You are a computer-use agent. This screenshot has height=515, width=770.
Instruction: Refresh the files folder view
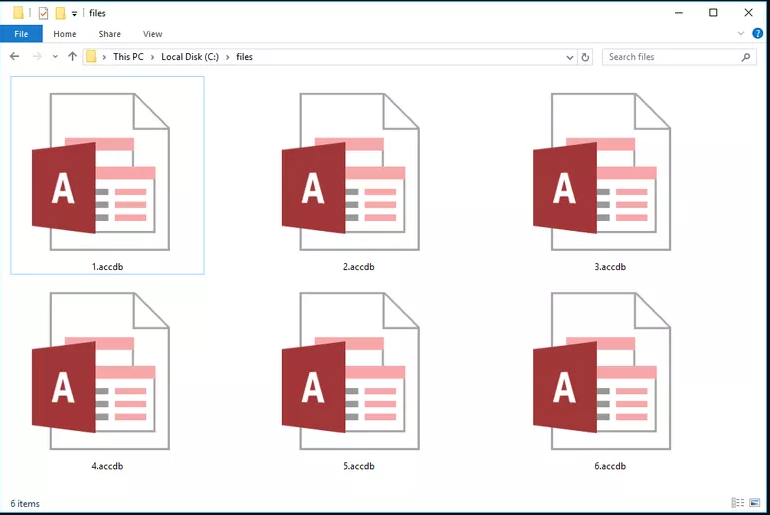click(585, 57)
